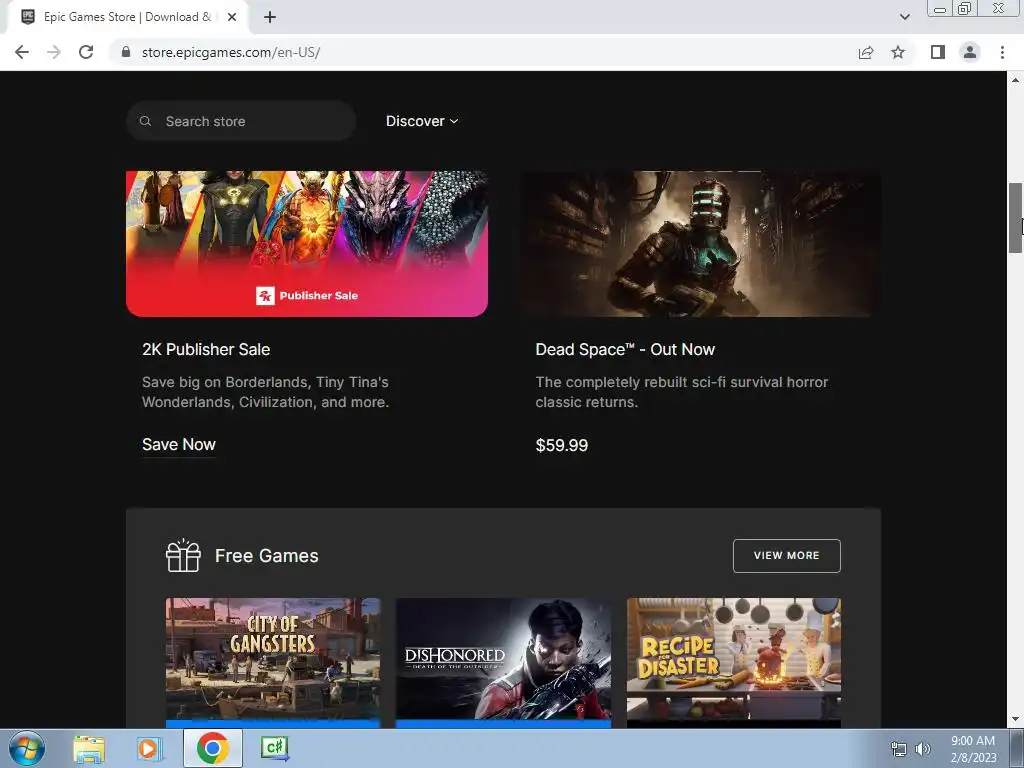Click the Free Games heading
The width and height of the screenshot is (1024, 768).
coord(266,556)
